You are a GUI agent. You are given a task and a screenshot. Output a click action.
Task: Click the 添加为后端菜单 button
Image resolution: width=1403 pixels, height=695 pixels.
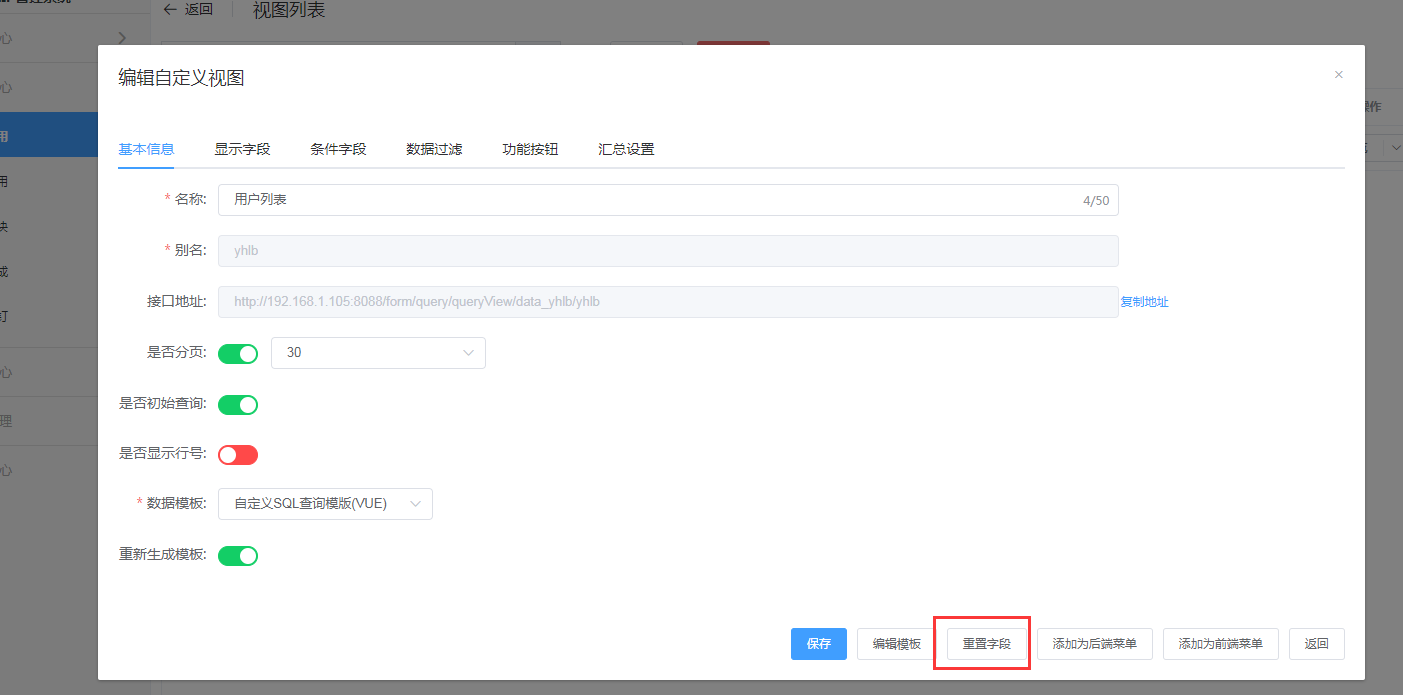tap(1095, 644)
